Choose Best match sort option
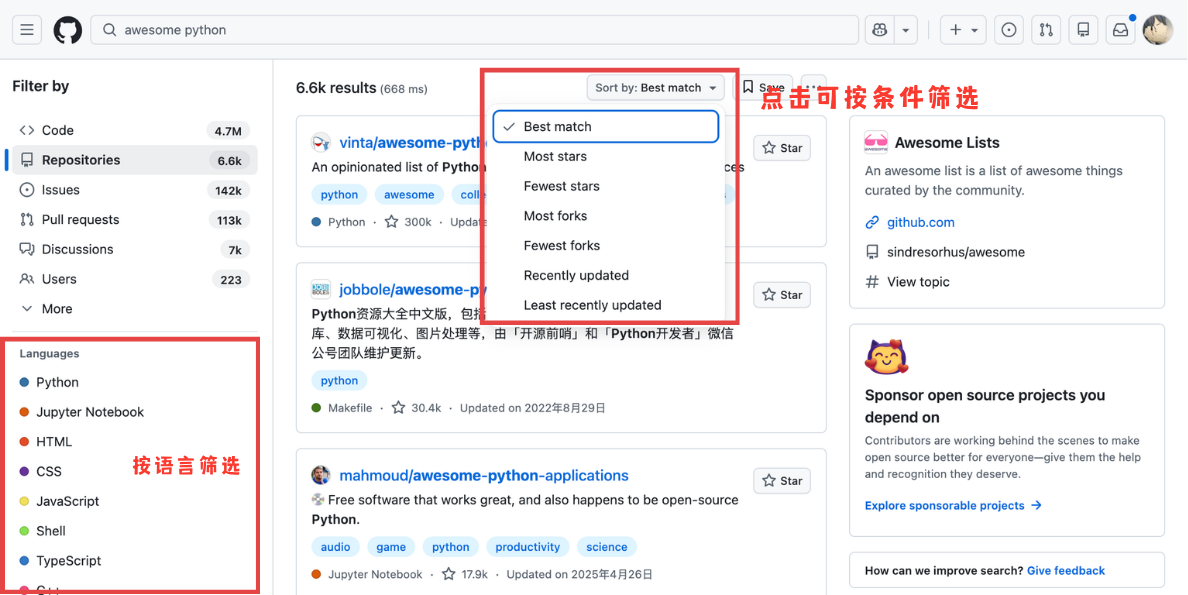The height and width of the screenshot is (595, 1188). coord(605,127)
